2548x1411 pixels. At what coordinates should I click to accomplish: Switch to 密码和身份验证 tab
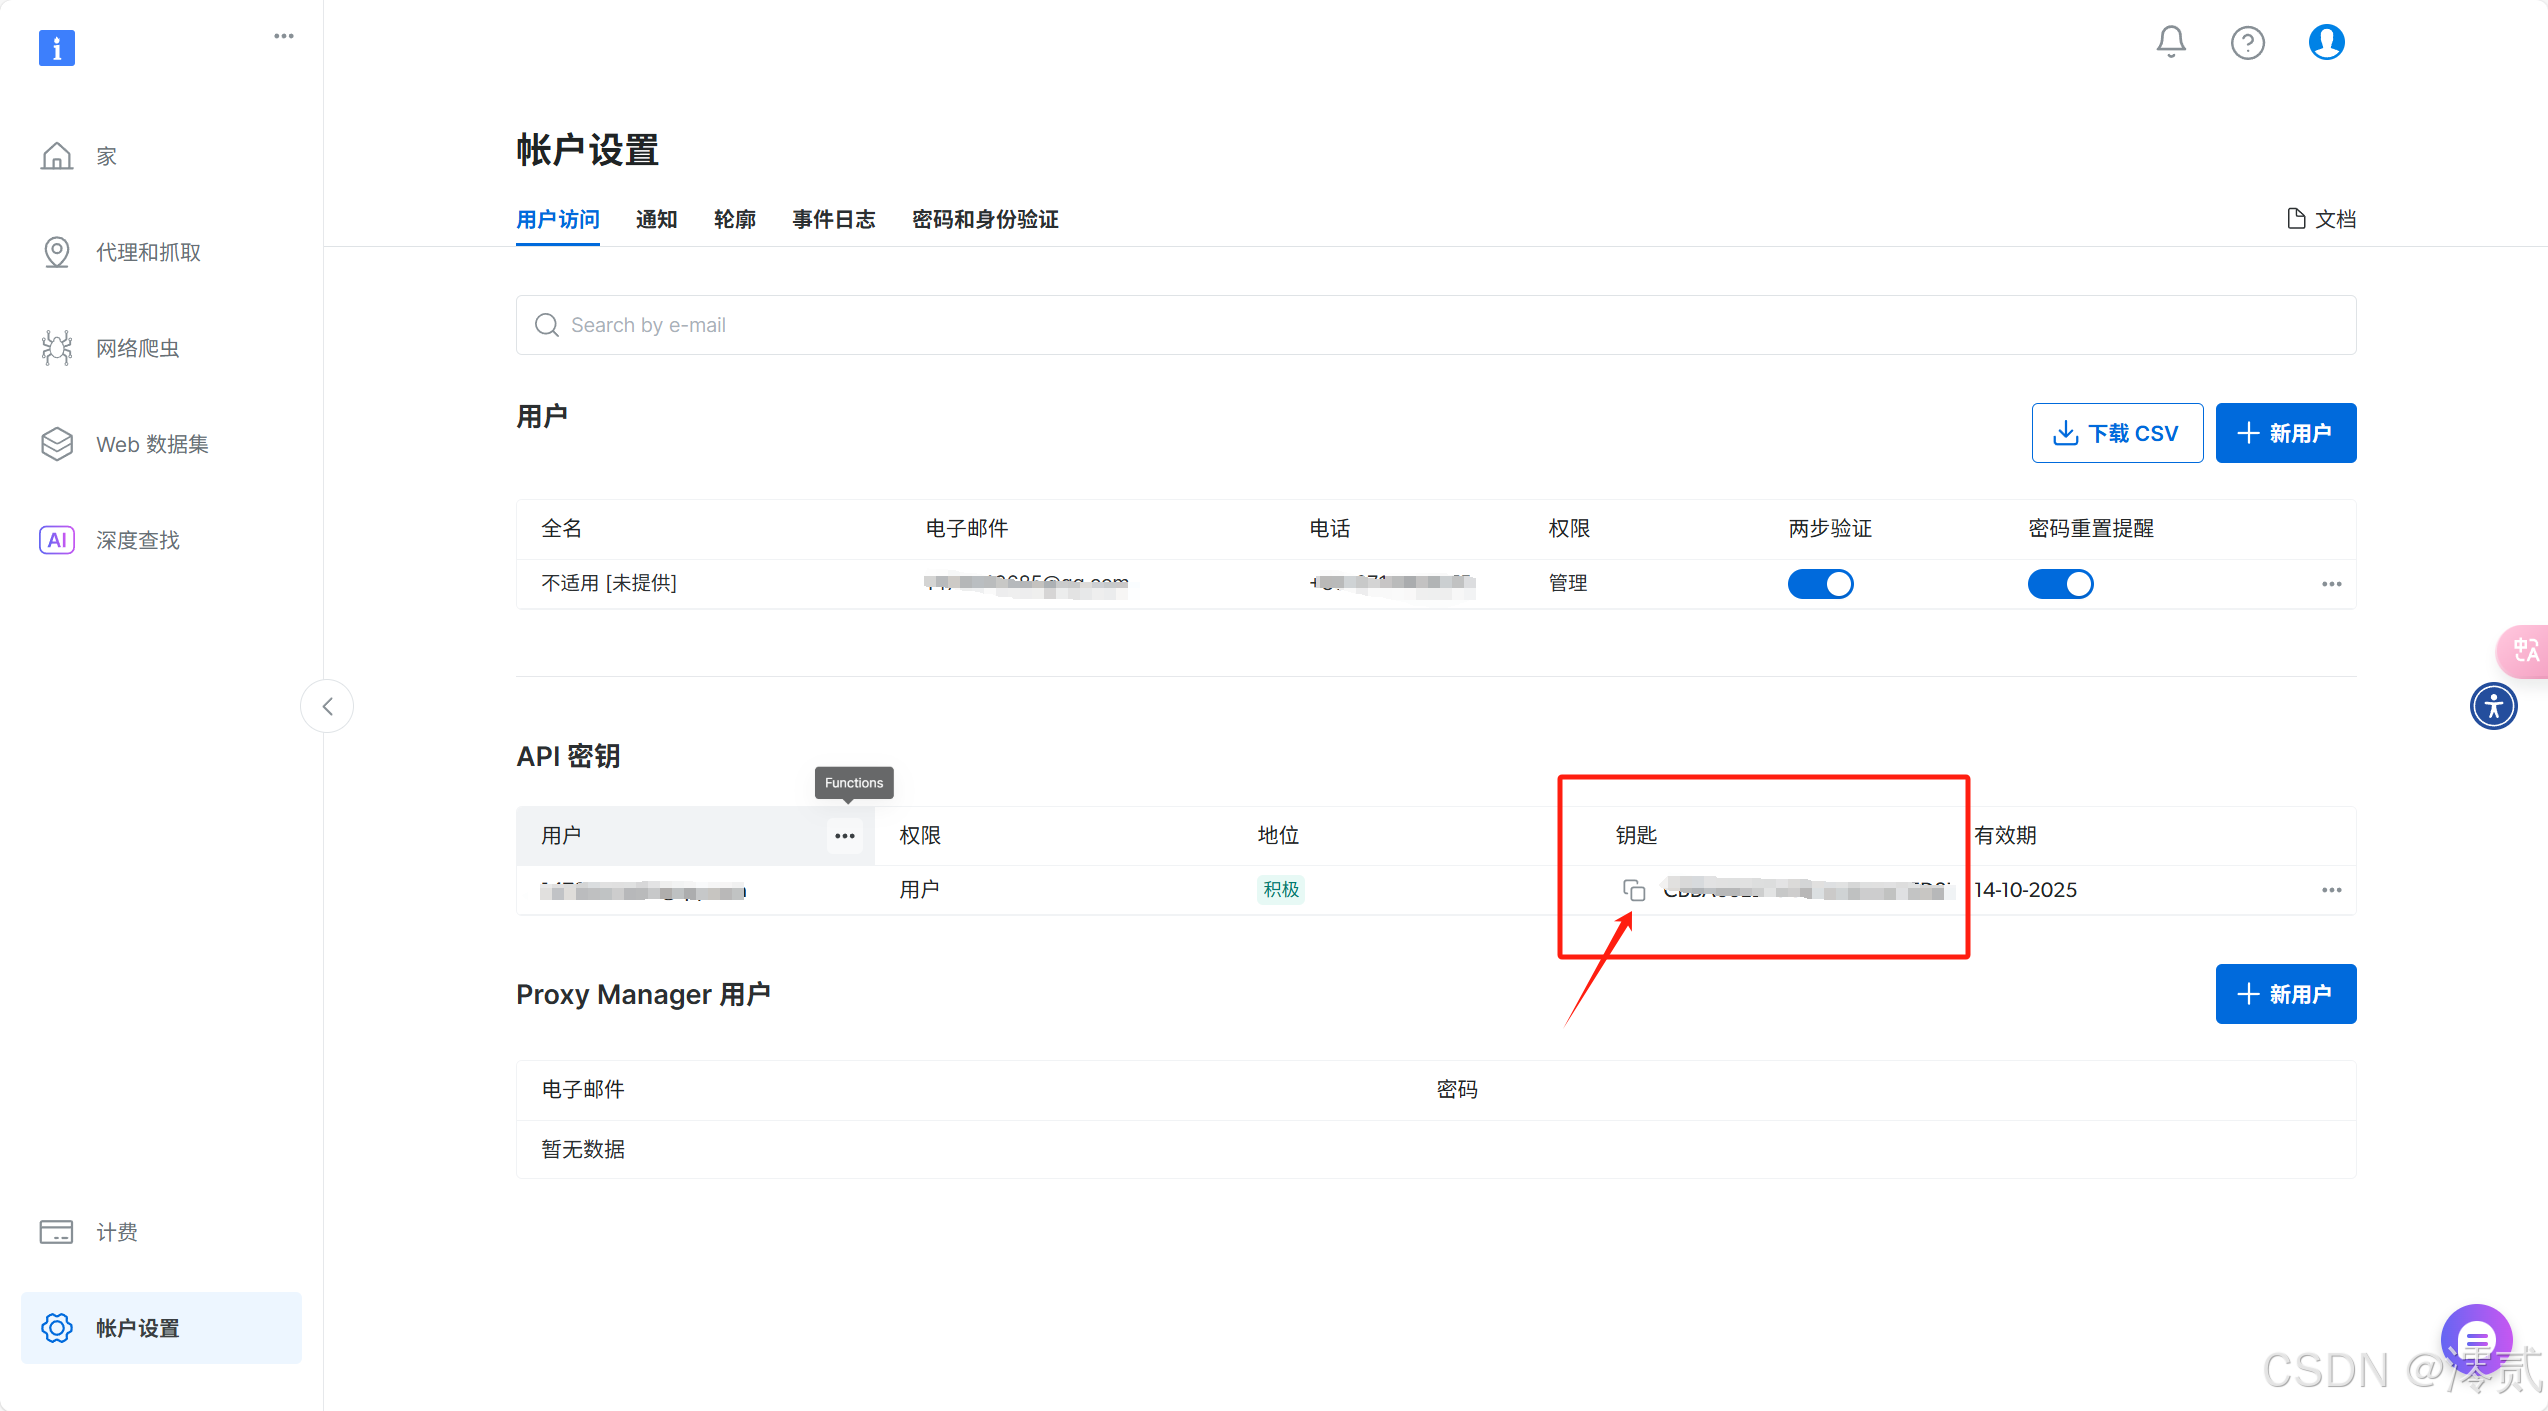click(x=985, y=219)
